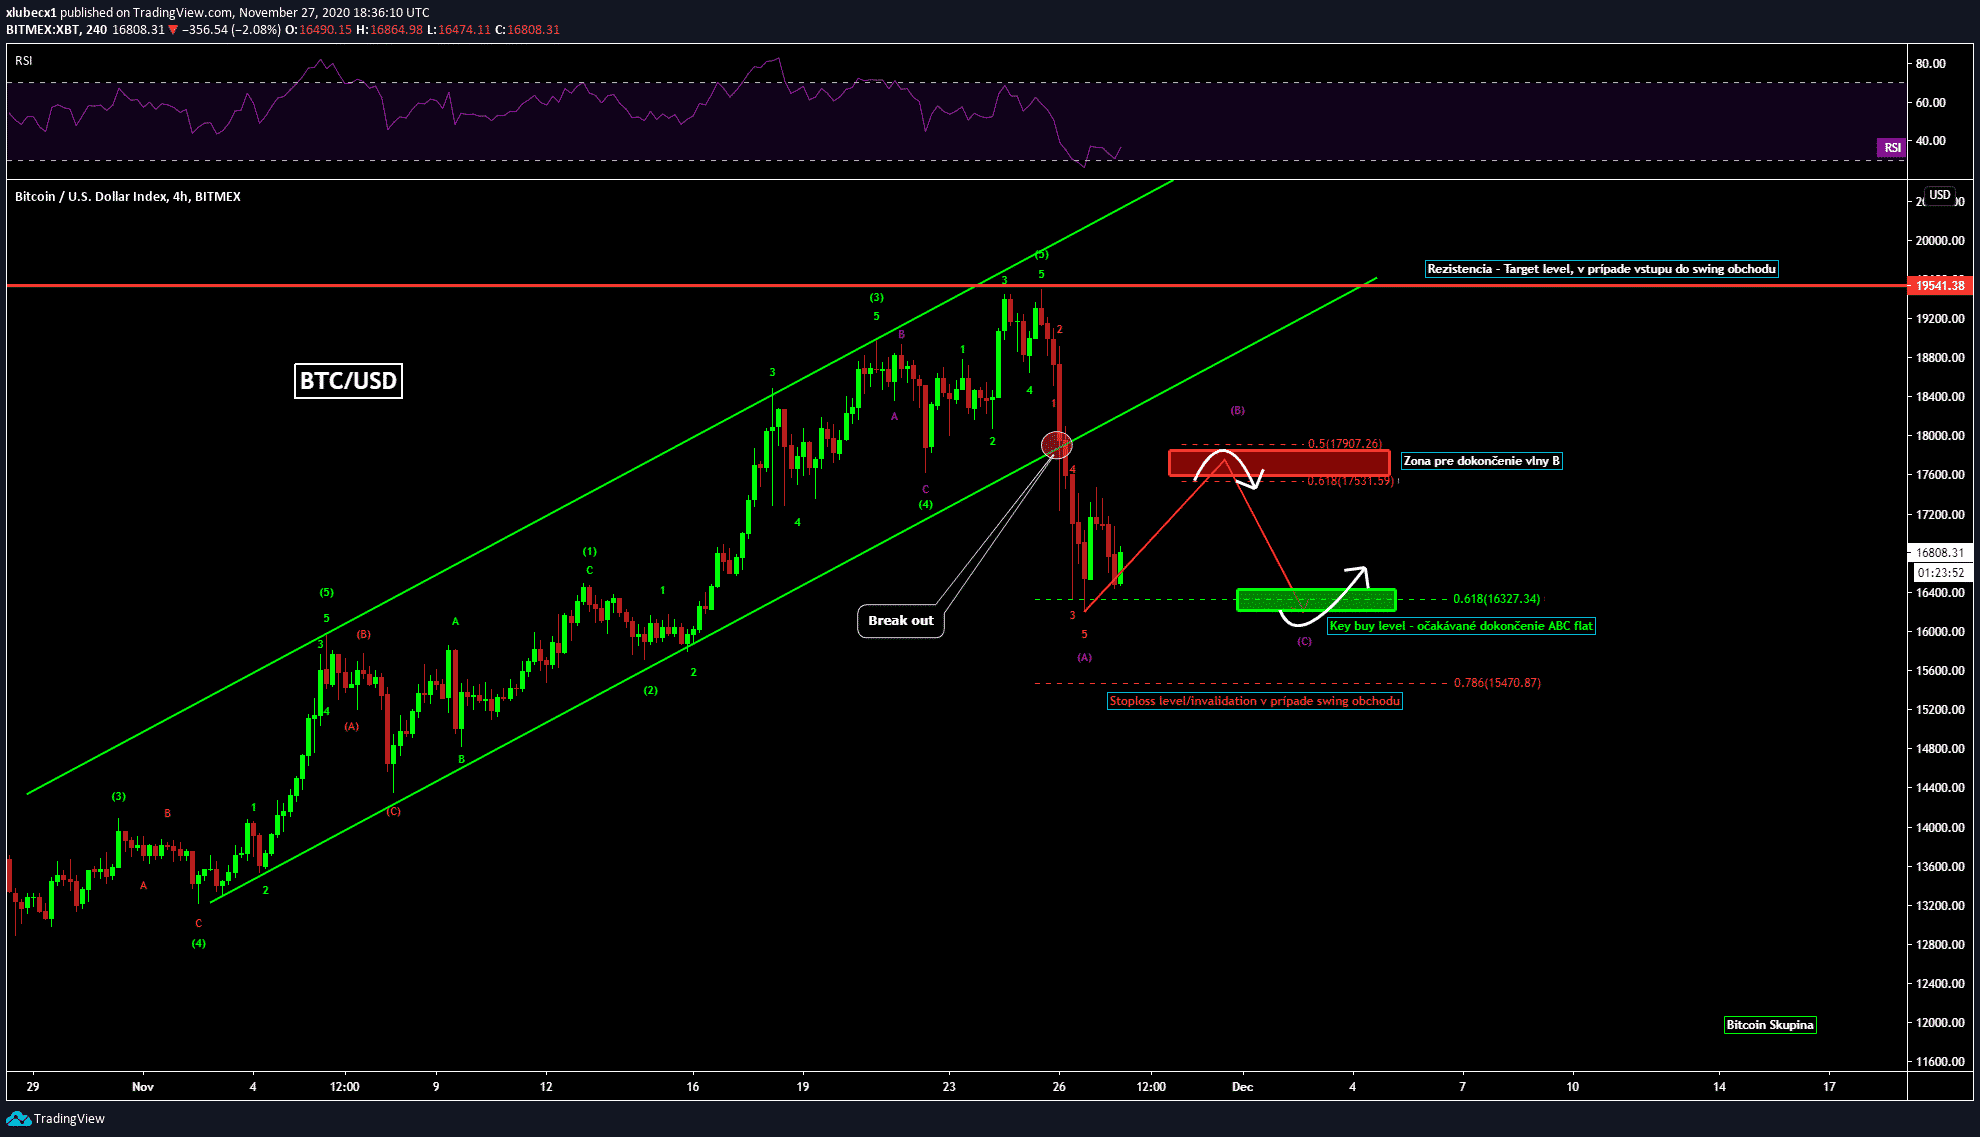Click the green key buy zone rectangle
This screenshot has height=1137, width=1980.
click(x=1262, y=600)
